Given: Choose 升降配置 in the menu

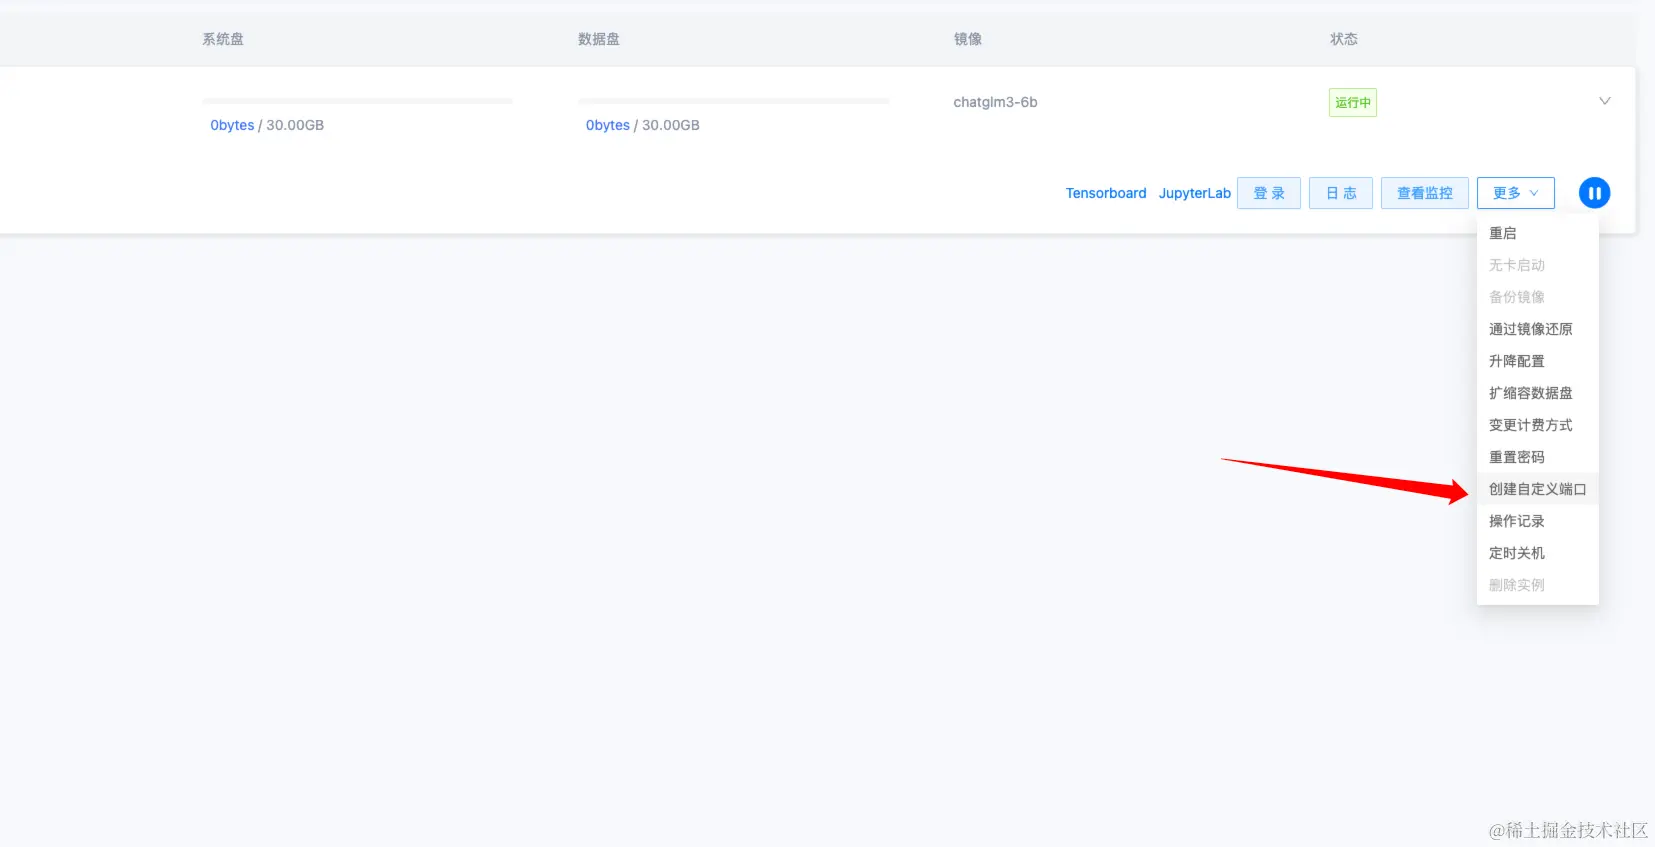Looking at the screenshot, I should click(1538, 361).
